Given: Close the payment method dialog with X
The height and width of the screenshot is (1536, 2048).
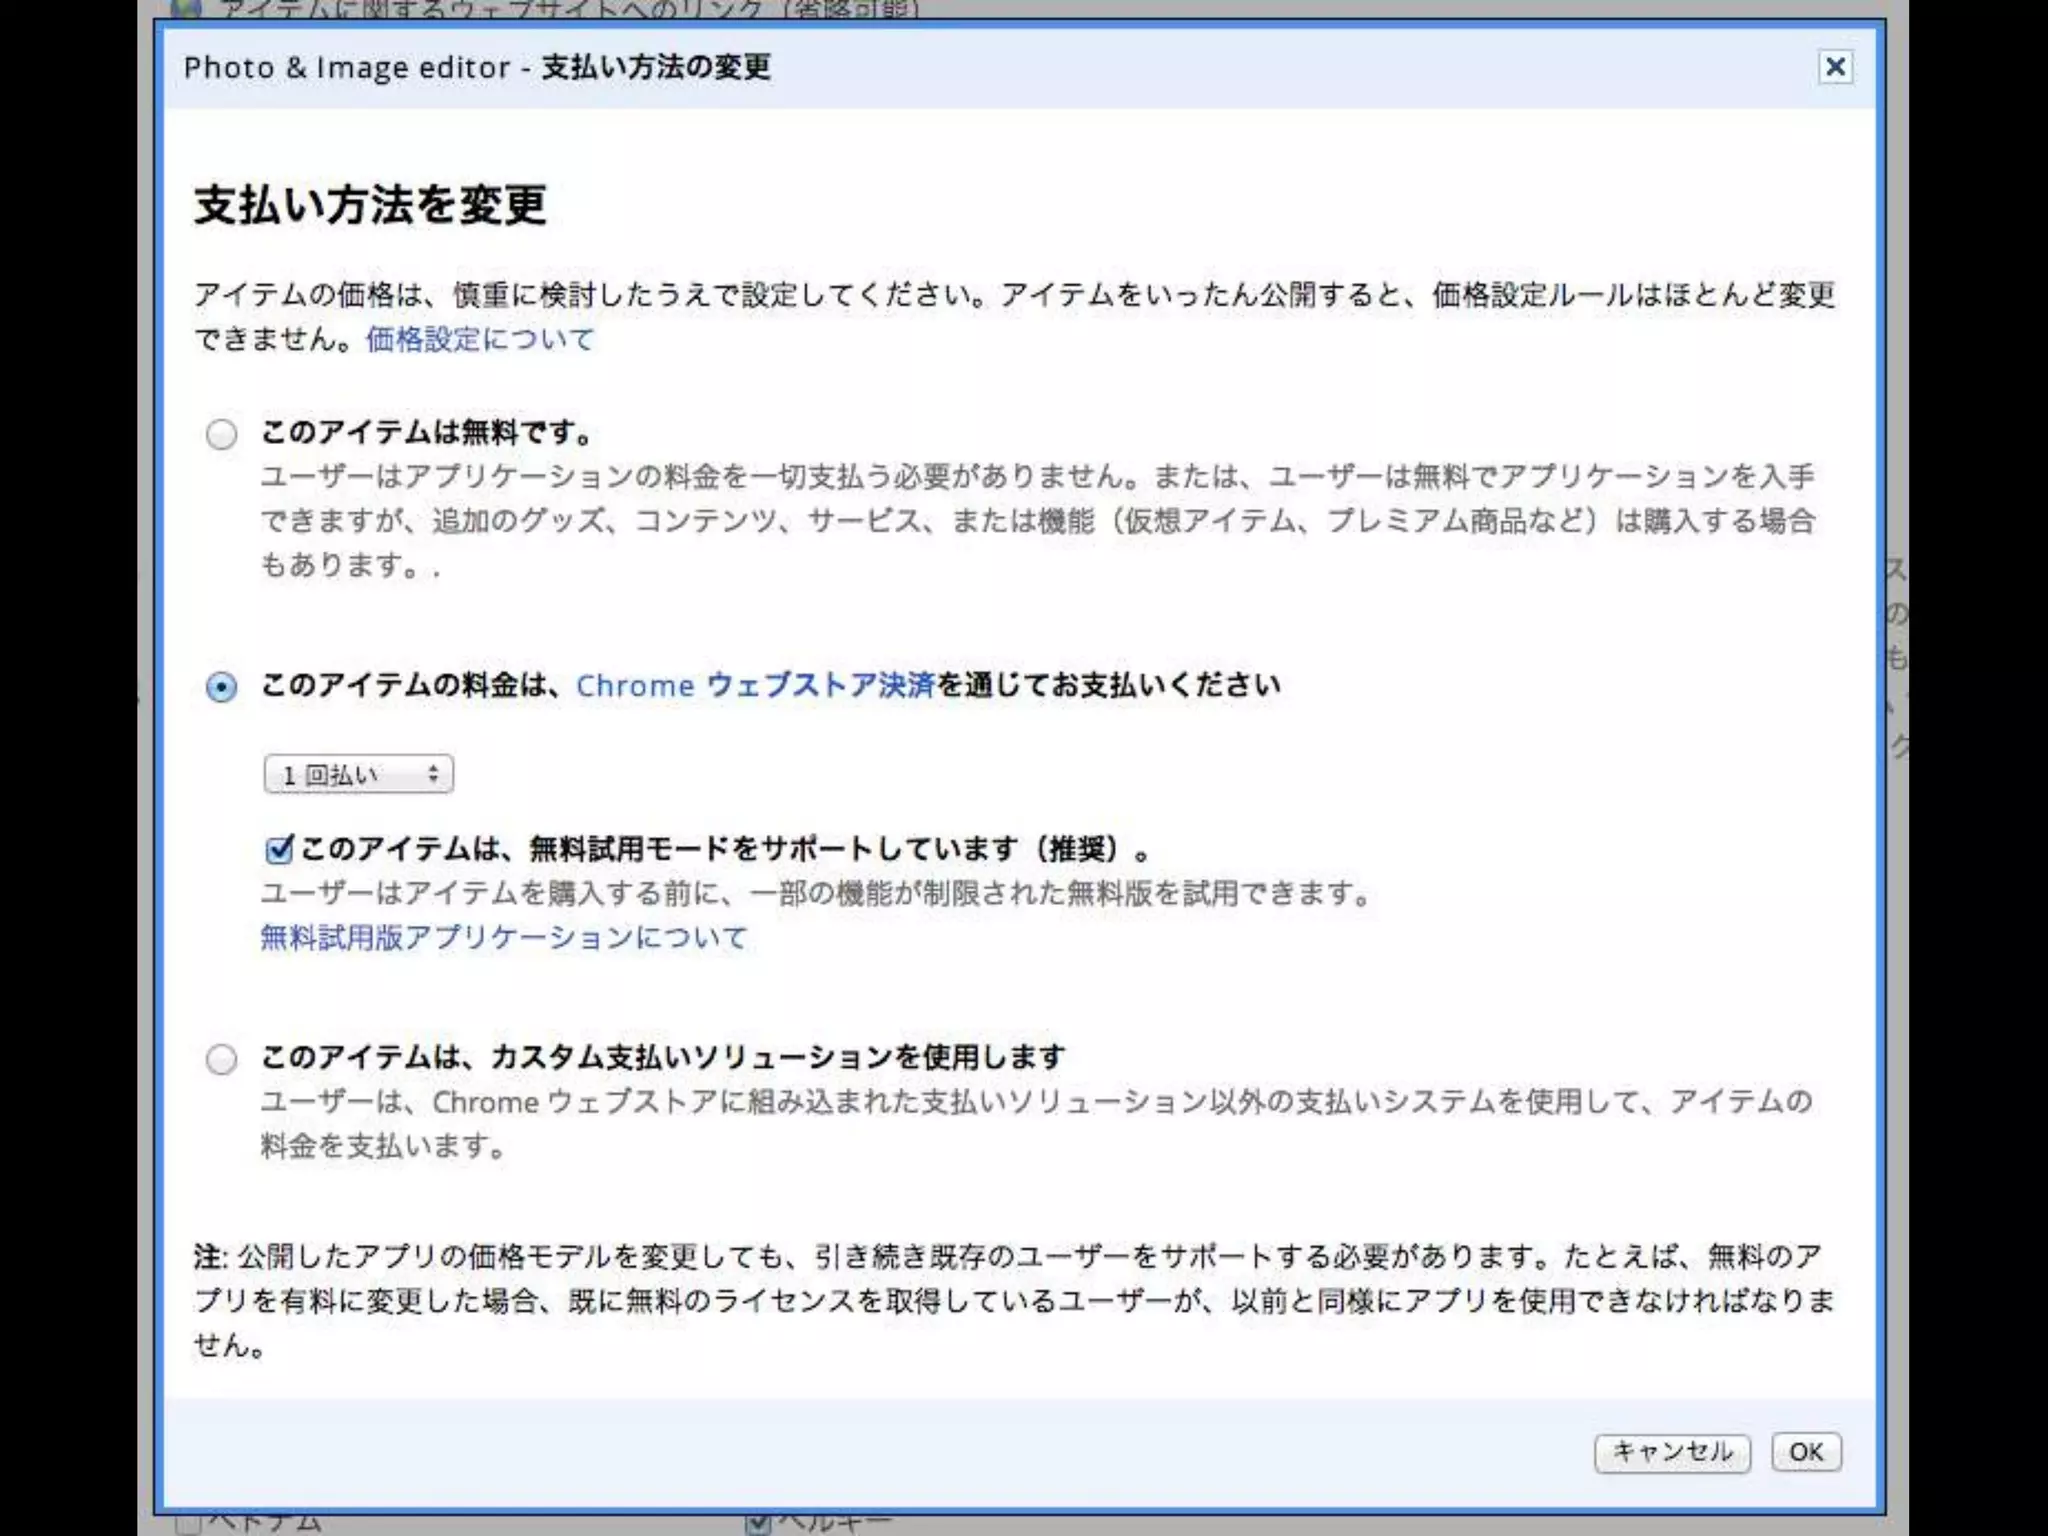Looking at the screenshot, I should 1835,67.
